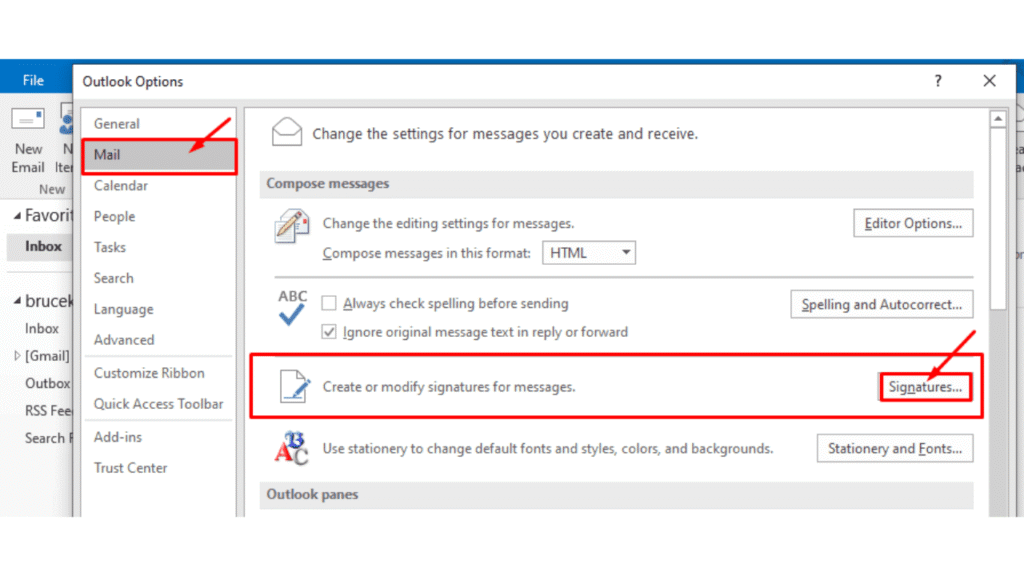This screenshot has height=576, width=1024.
Task: Click the options scrollbar up arrow
Action: (x=998, y=120)
